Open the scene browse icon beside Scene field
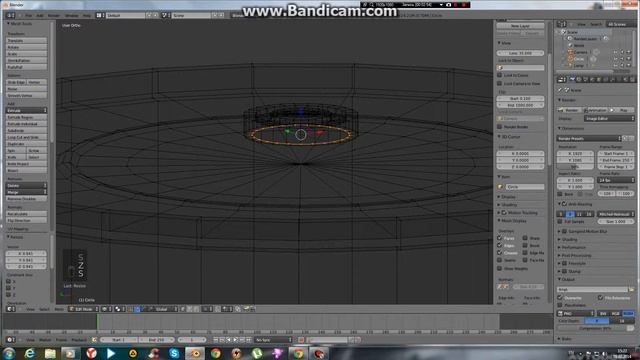640x360 pixels. [165, 15]
